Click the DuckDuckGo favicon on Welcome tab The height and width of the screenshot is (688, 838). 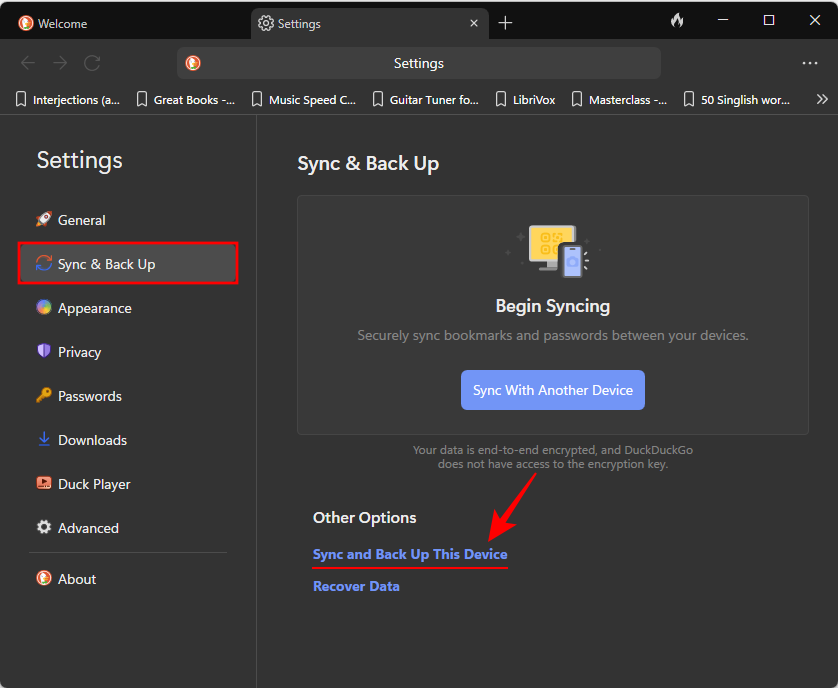point(26,23)
